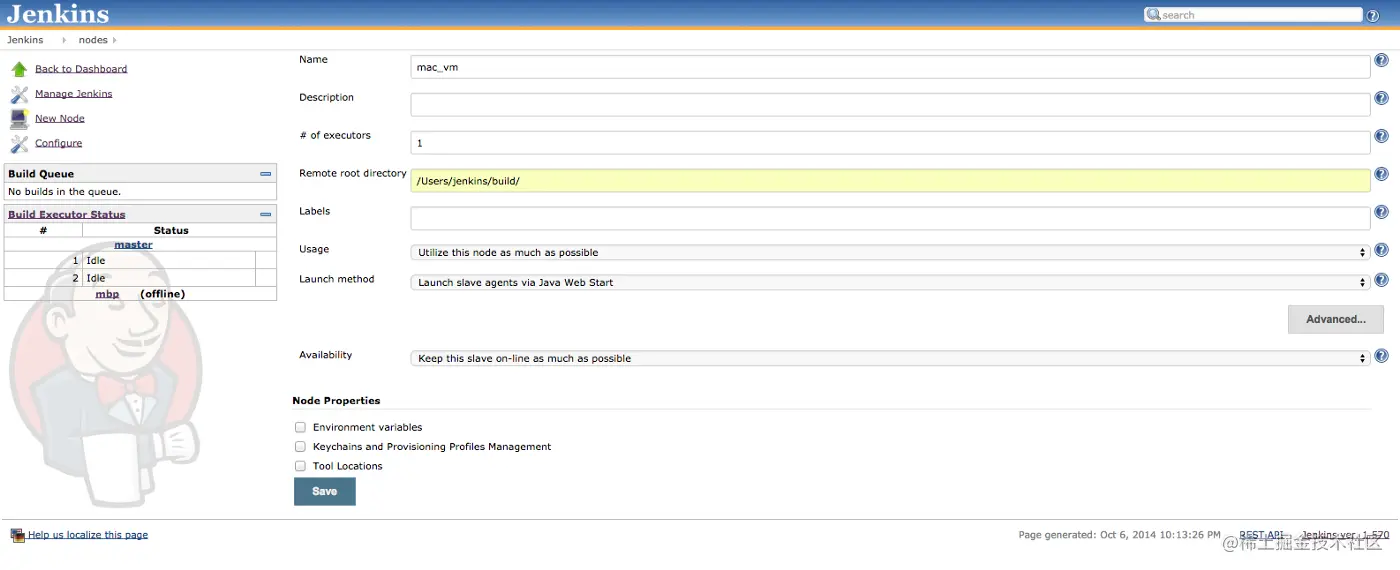Image resolution: width=1400 pixels, height=570 pixels.
Task: Click the Jenkins logo in header
Action: point(58,14)
